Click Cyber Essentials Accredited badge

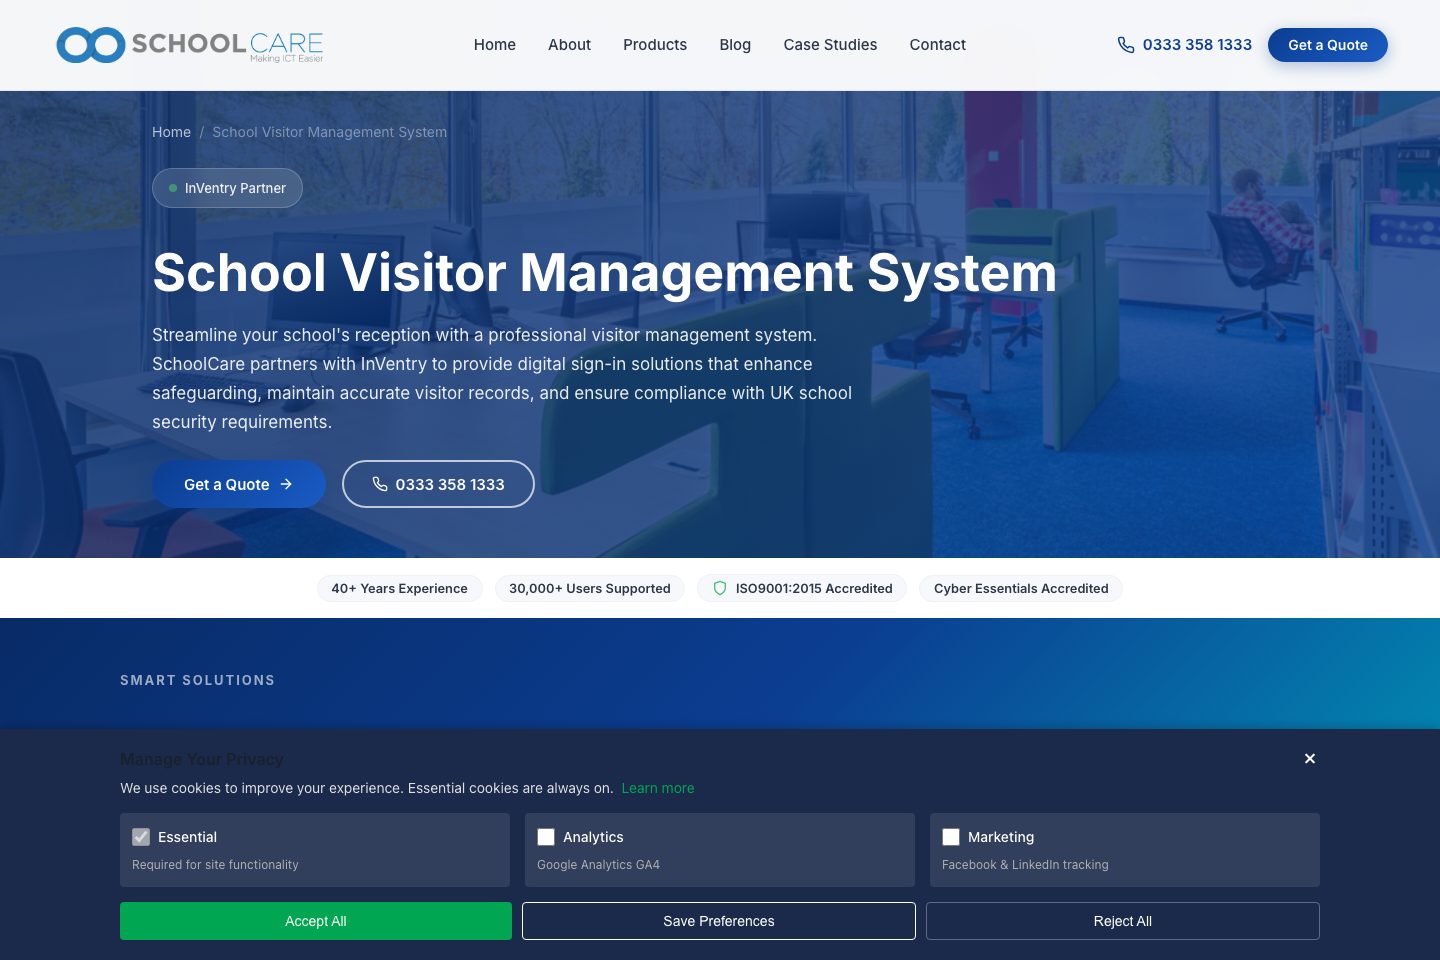click(x=1021, y=588)
